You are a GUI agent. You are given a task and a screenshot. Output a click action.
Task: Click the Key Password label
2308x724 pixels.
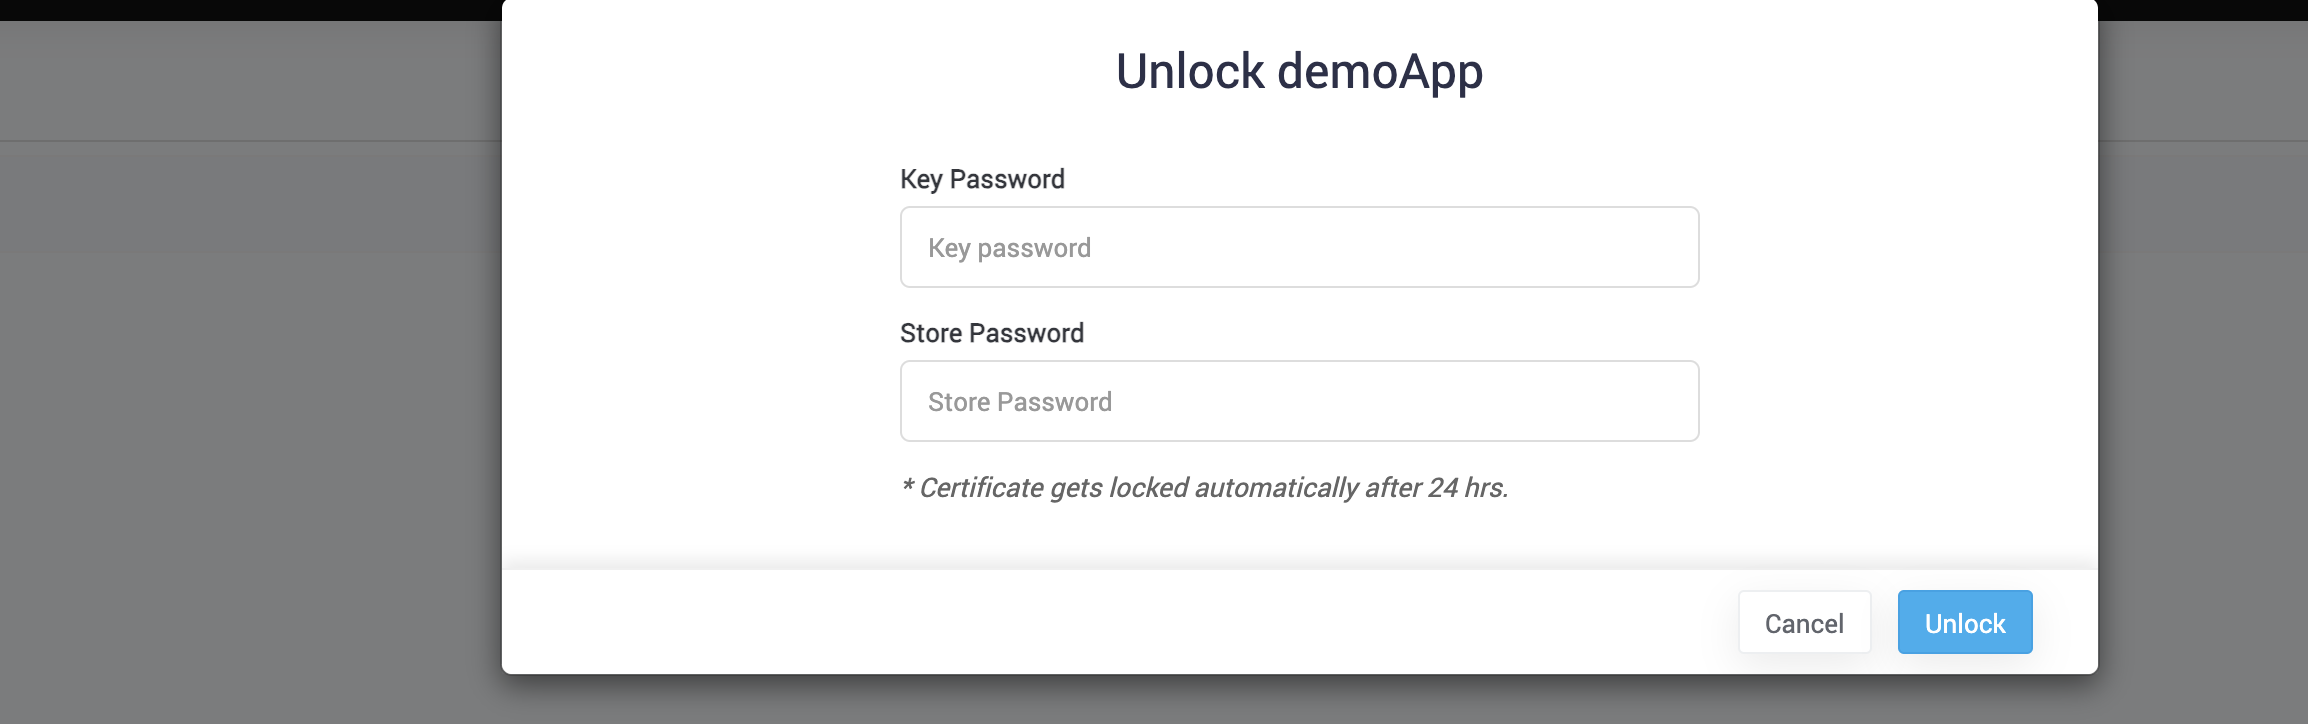point(982,178)
